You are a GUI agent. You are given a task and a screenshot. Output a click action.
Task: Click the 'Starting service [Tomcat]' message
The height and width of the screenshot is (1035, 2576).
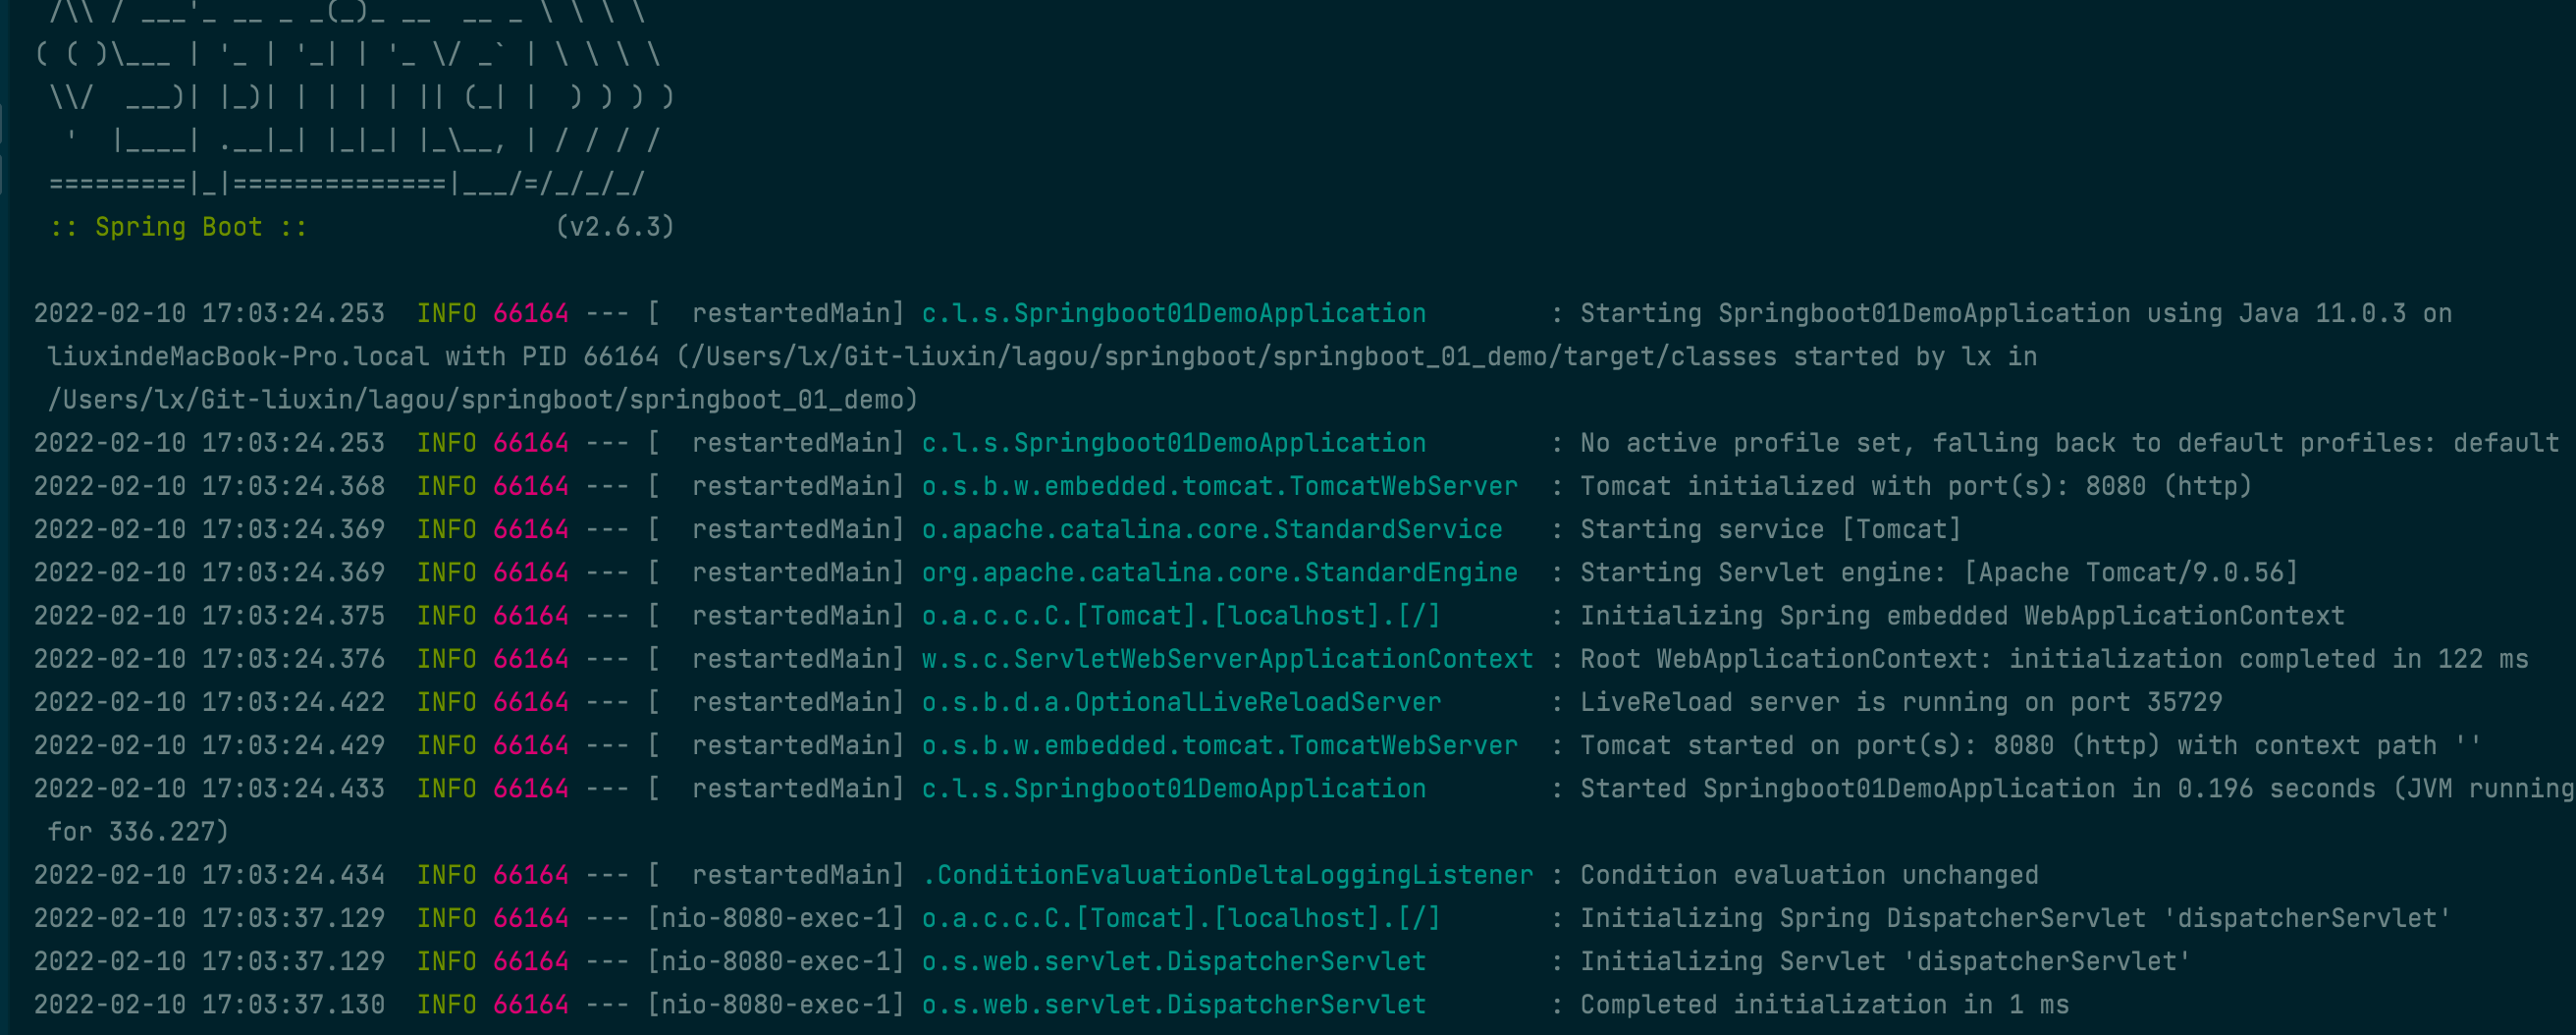click(1771, 529)
